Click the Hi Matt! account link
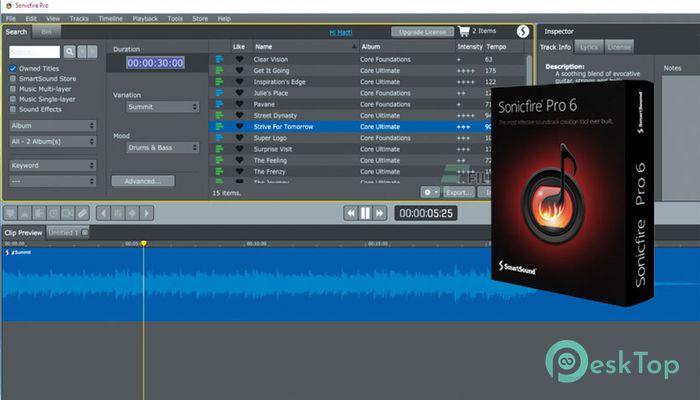Viewport: 700px width, 400px height. 341,32
